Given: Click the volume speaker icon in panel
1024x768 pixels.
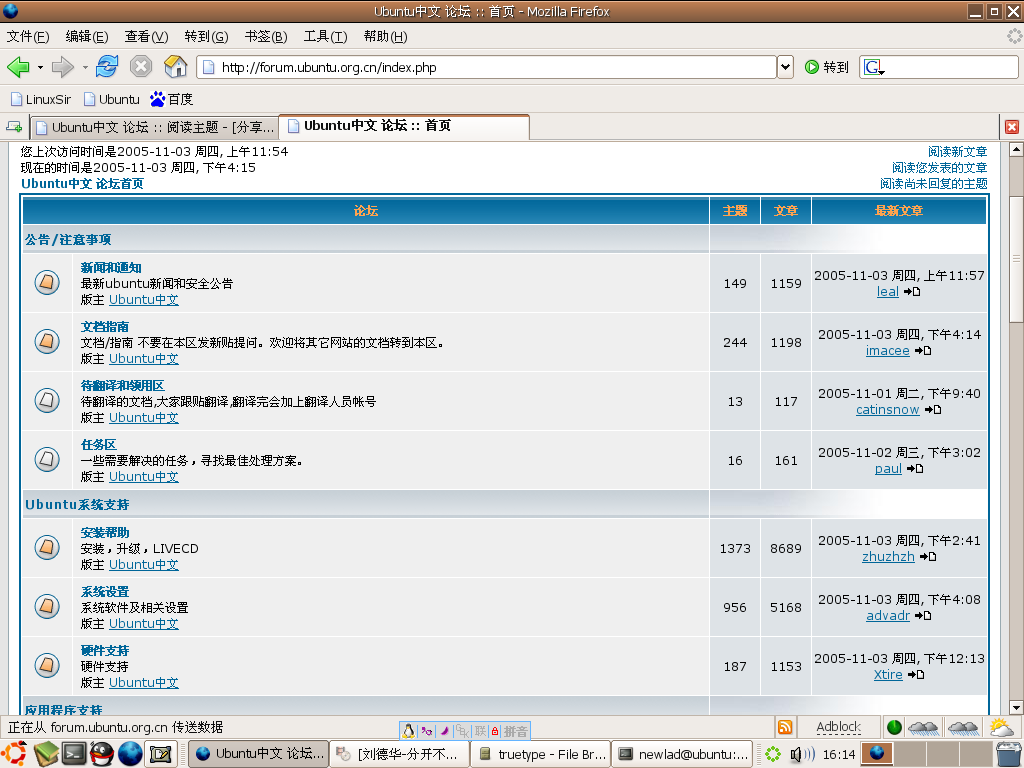Looking at the screenshot, I should [802, 754].
